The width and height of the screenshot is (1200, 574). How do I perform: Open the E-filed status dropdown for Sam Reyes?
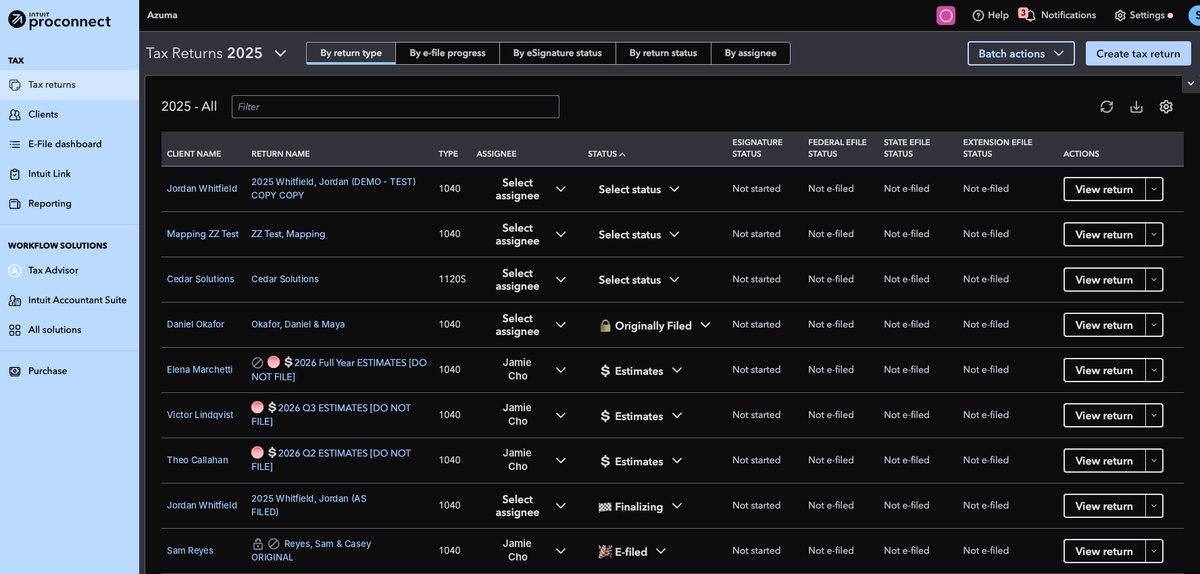point(632,551)
